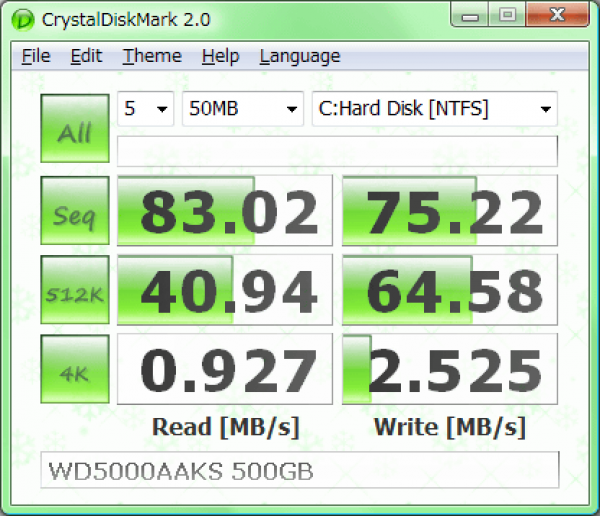Expand the drive dropdown showing C:Hard Disk [NTFS]
Image resolution: width=600 pixels, height=516 pixels.
[435, 109]
